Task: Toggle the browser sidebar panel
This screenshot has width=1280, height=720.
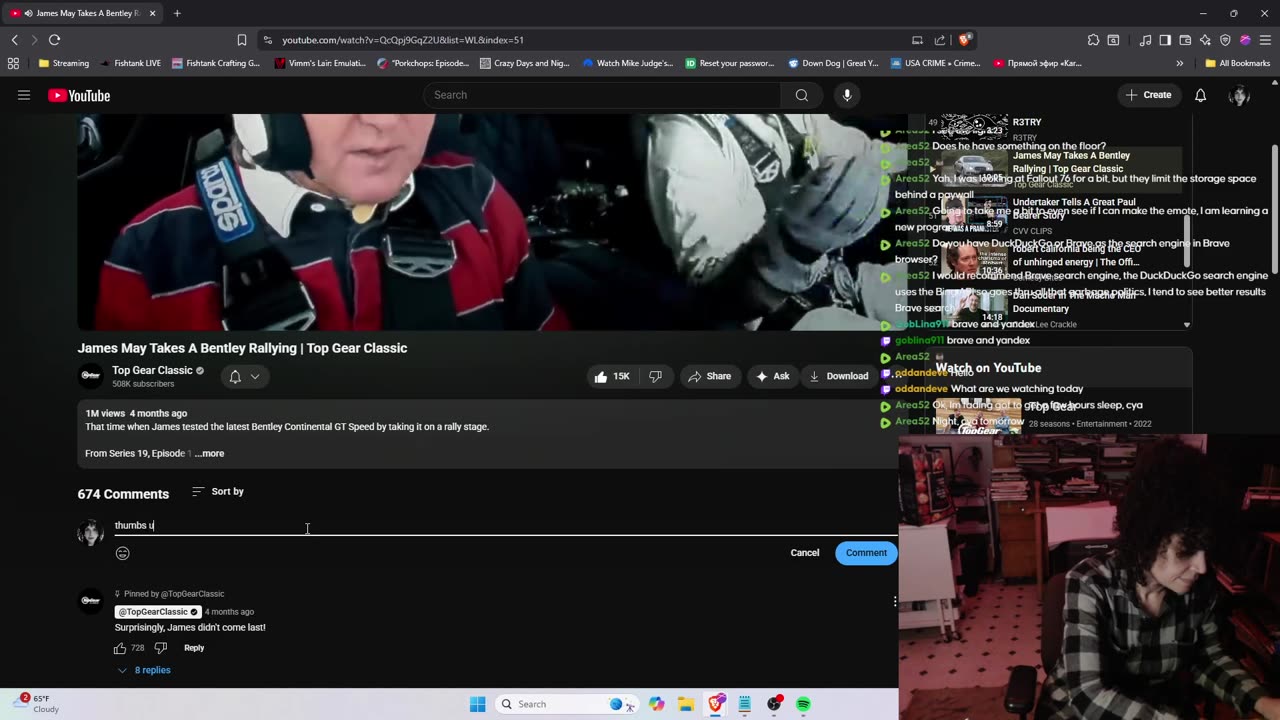Action: pyautogui.click(x=1165, y=40)
